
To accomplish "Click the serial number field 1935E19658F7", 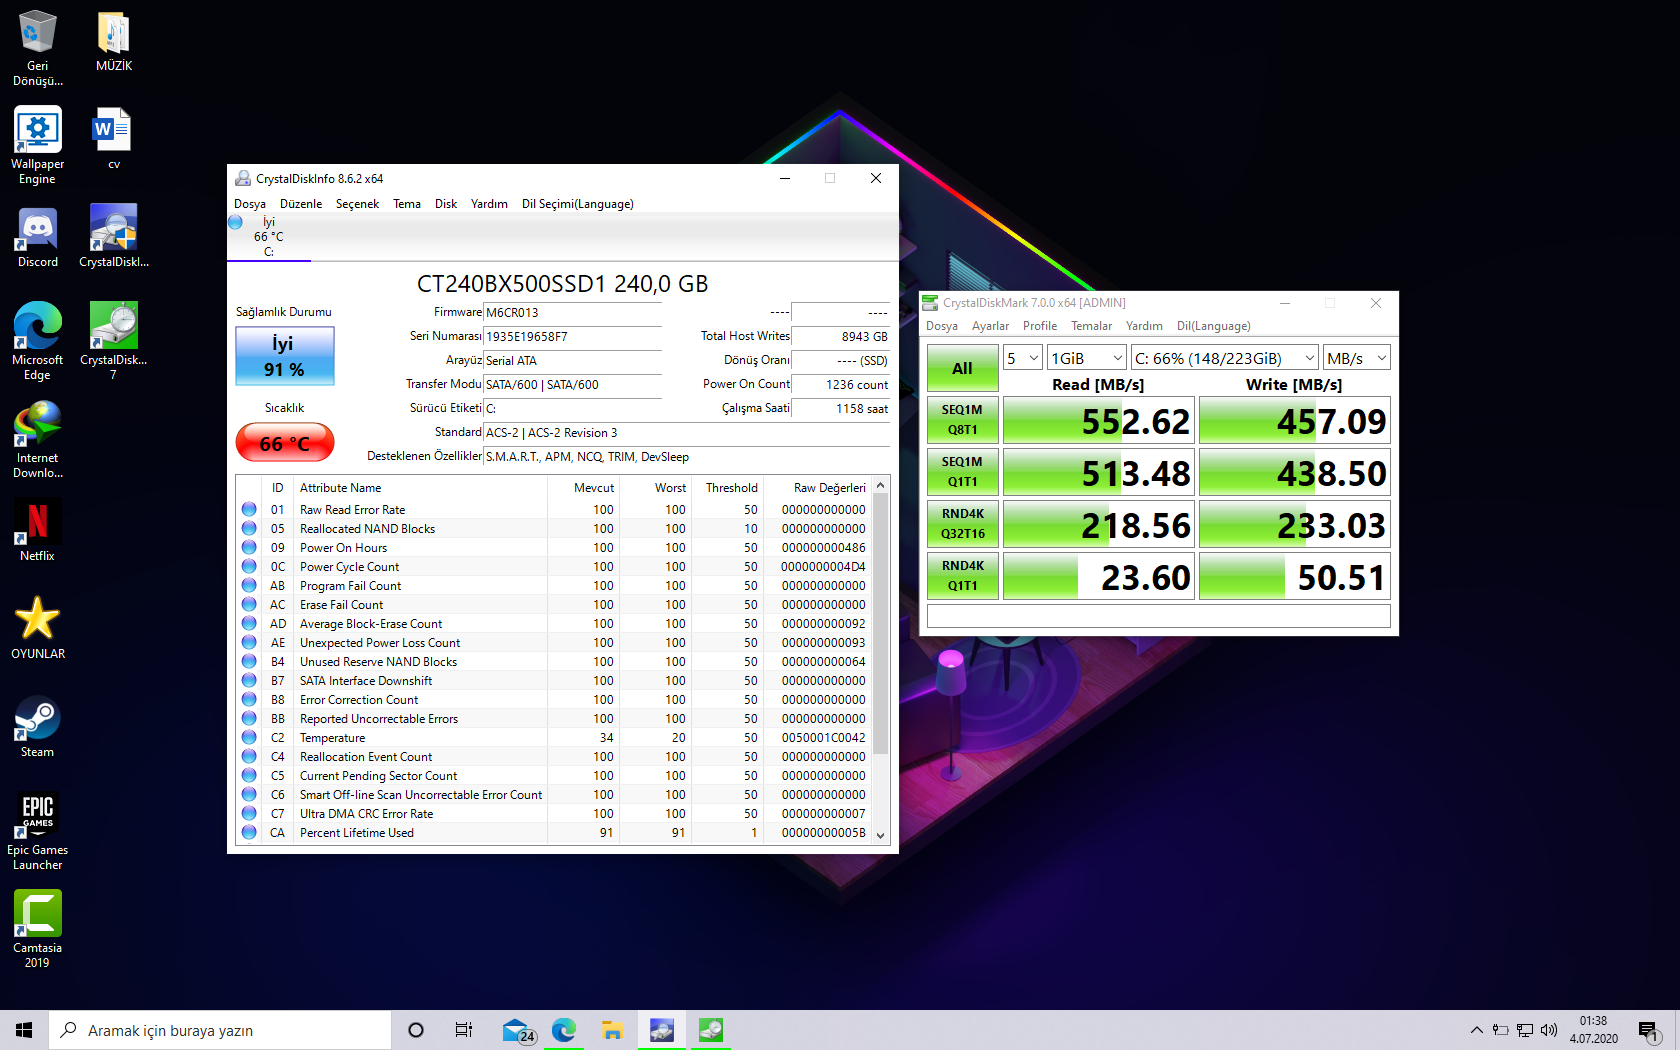I will click(572, 337).
